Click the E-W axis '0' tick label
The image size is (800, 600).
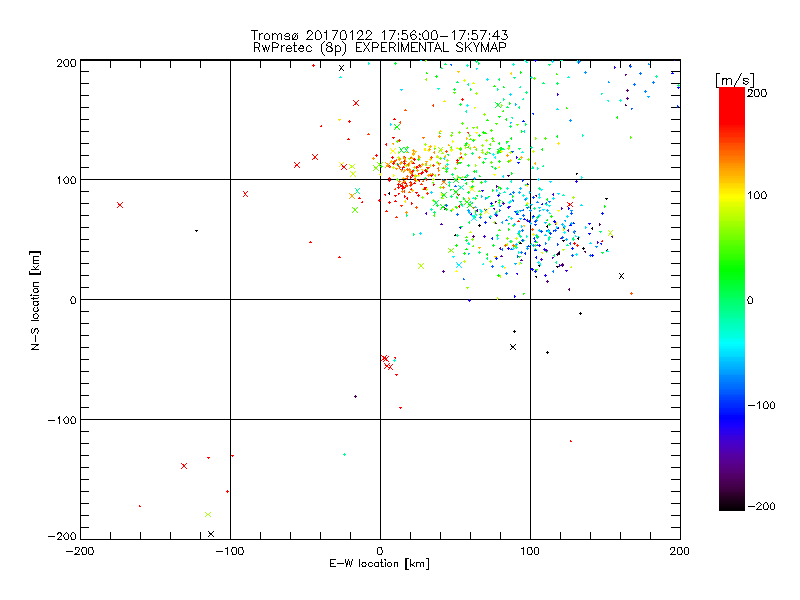[x=380, y=551]
